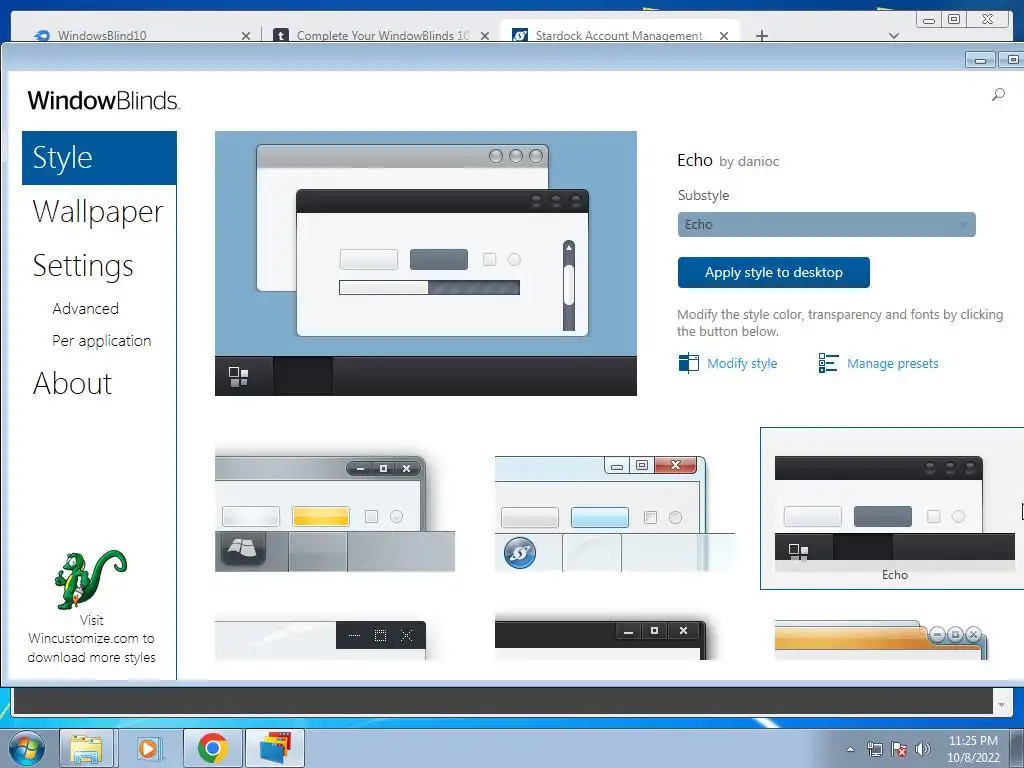Open WindowBlinds taskbar icon
The width and height of the screenshot is (1024, 768).
[275, 748]
